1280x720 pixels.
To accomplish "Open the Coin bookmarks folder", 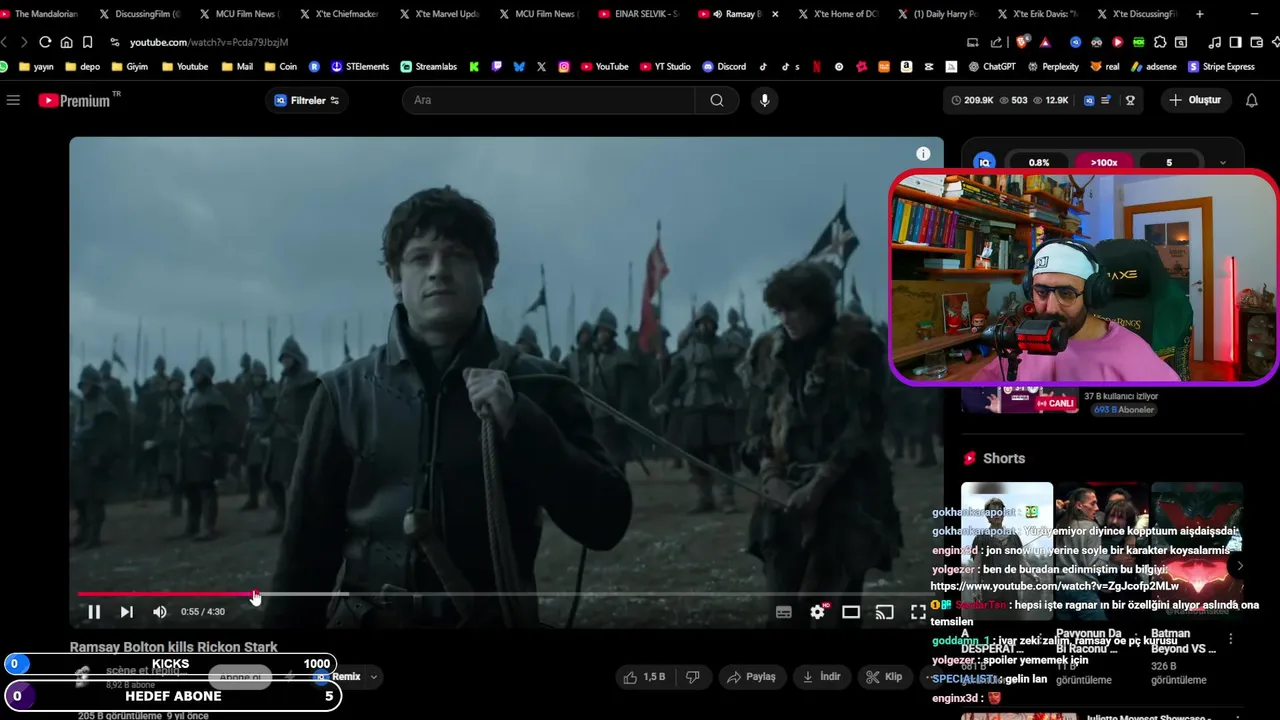I will tap(280, 67).
